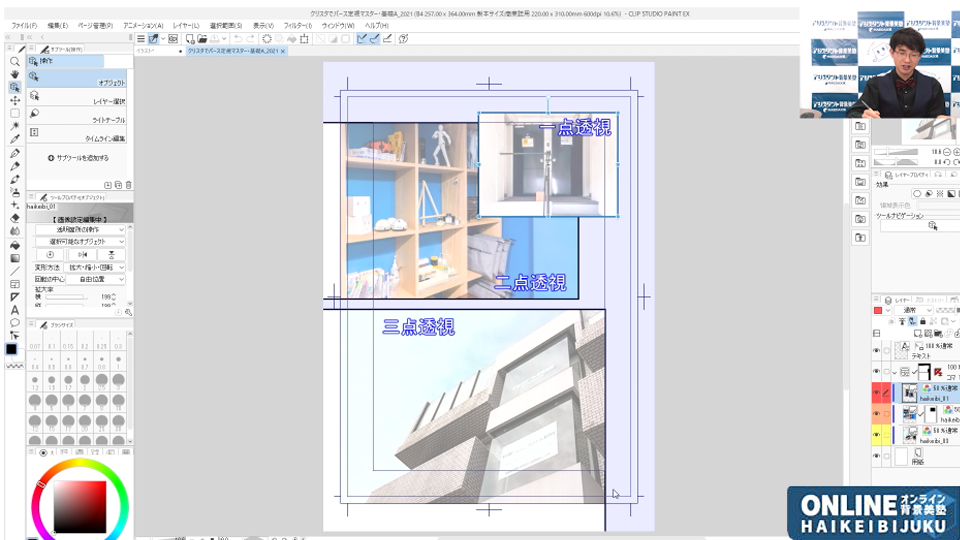960x540 pixels.
Task: Click サブツールを追加する button
Action: tap(78, 158)
